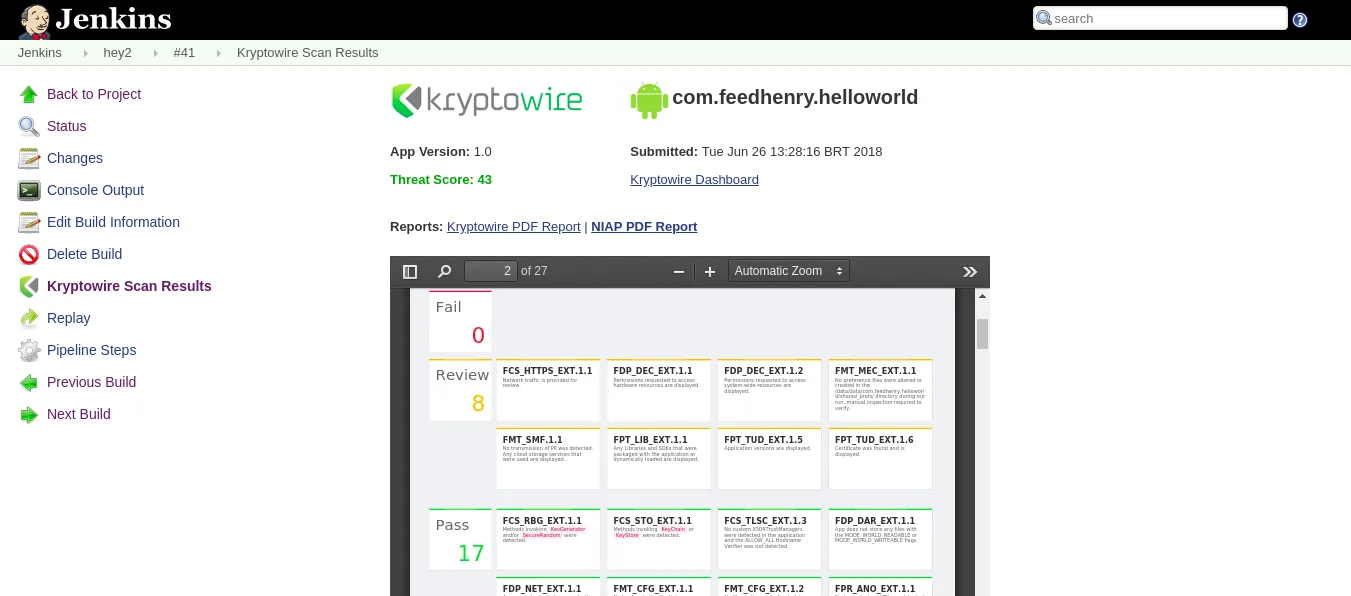Click the Pass 17 summary box
The image size is (1351, 596).
(x=460, y=540)
